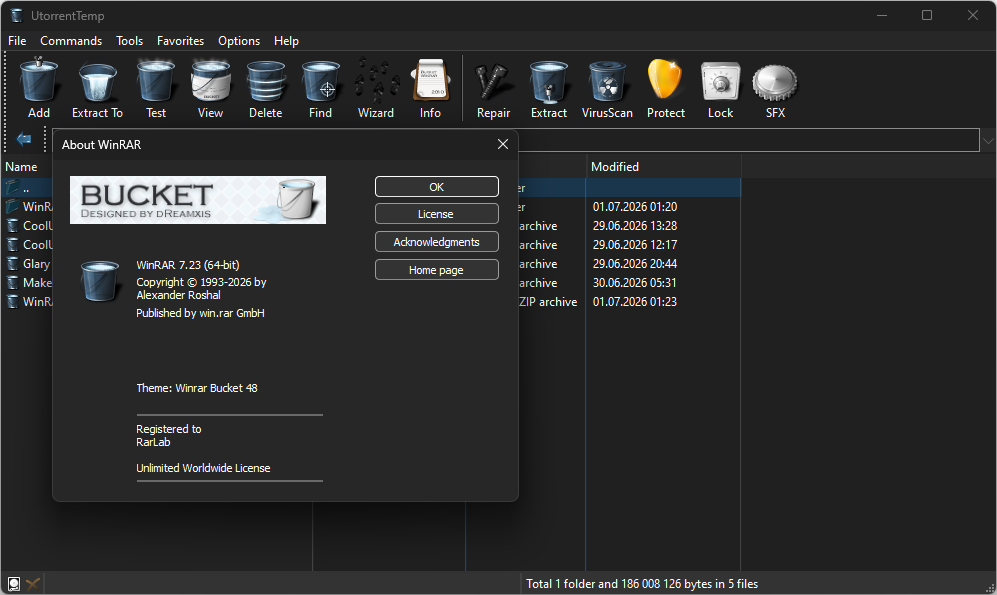
Task: Click the Theme: Winrar Bucket 48 text
Action: click(x=196, y=388)
